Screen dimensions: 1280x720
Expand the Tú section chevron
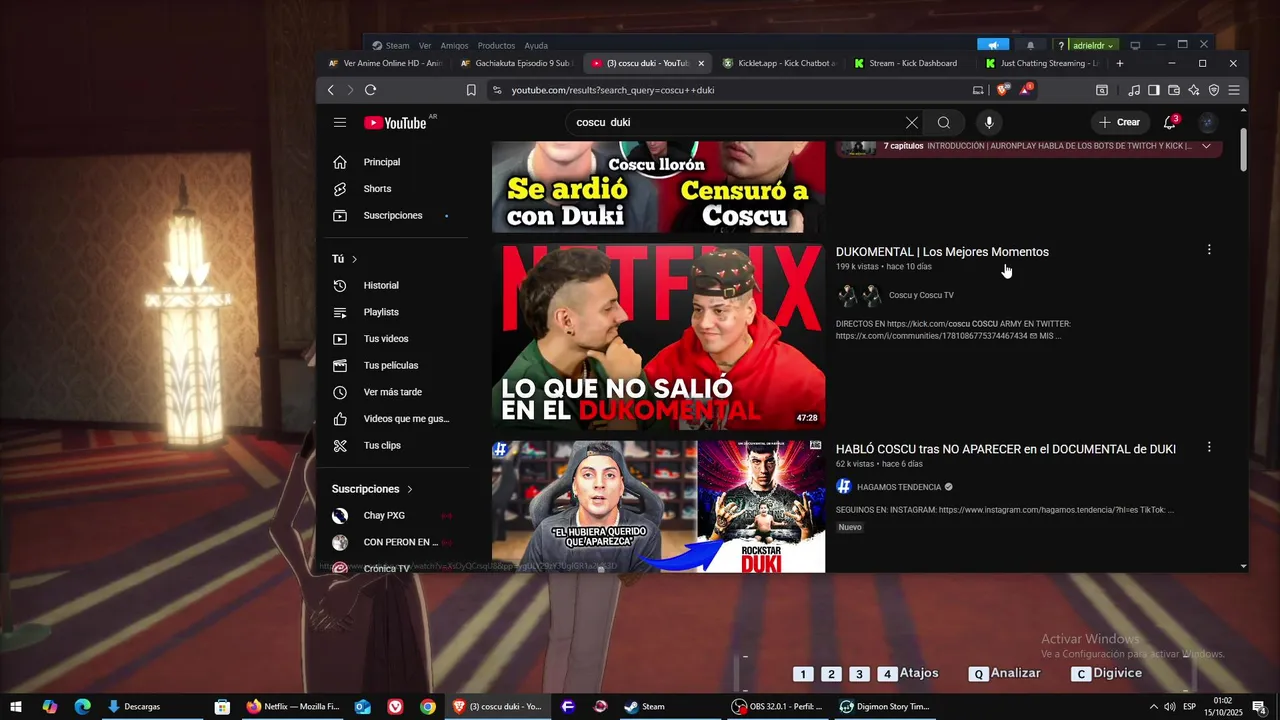(x=354, y=259)
